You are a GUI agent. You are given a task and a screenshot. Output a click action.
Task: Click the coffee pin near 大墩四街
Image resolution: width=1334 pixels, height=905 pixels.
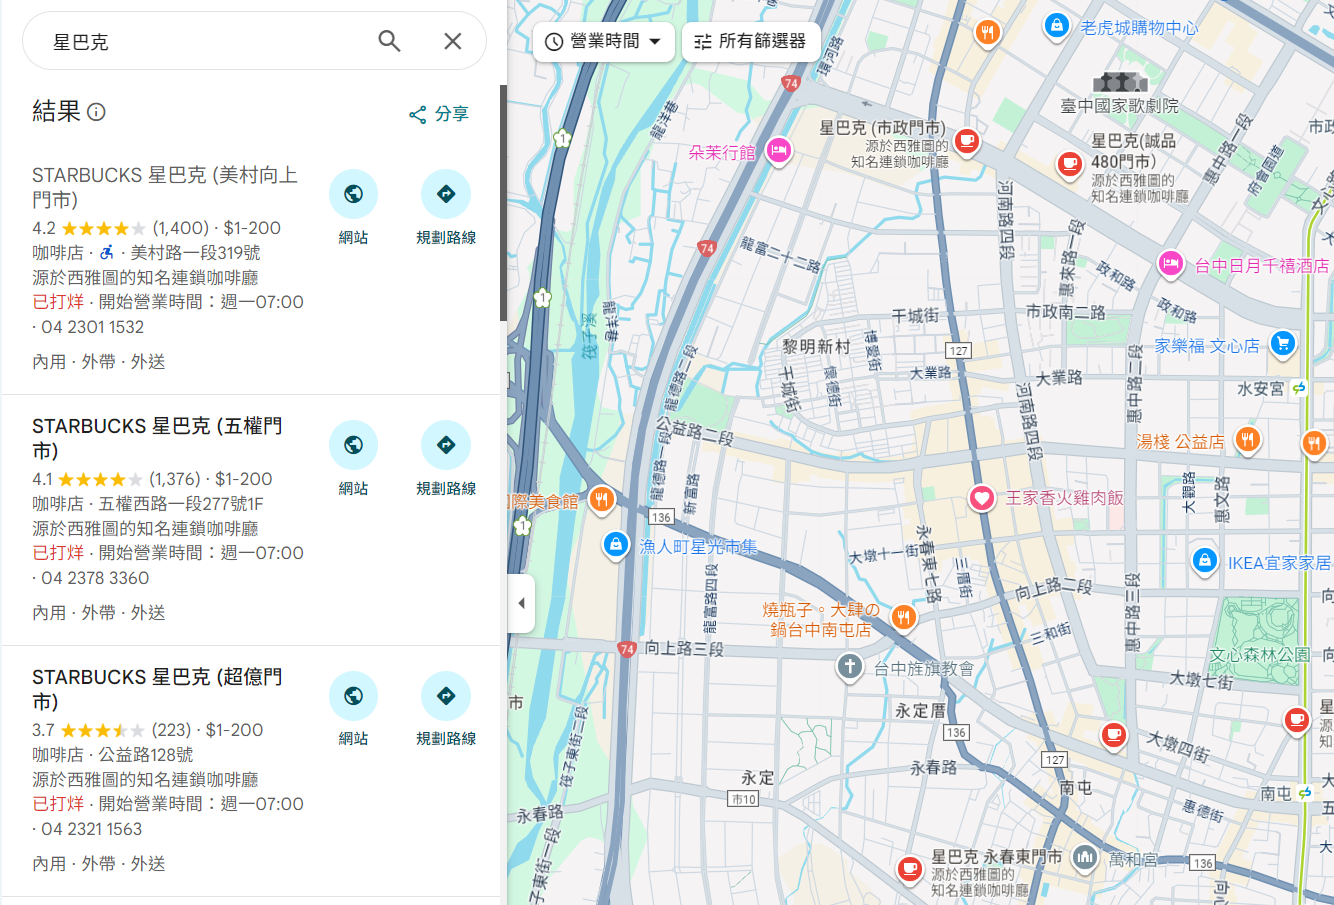(1113, 735)
